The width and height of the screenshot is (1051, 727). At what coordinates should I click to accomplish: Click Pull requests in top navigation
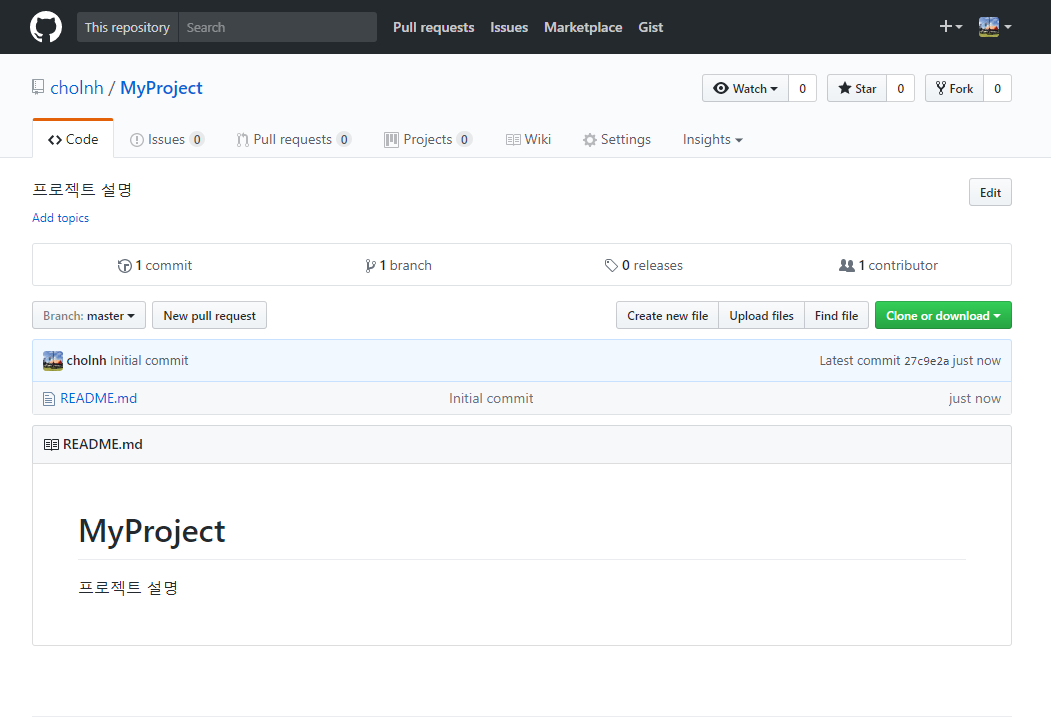click(x=434, y=27)
